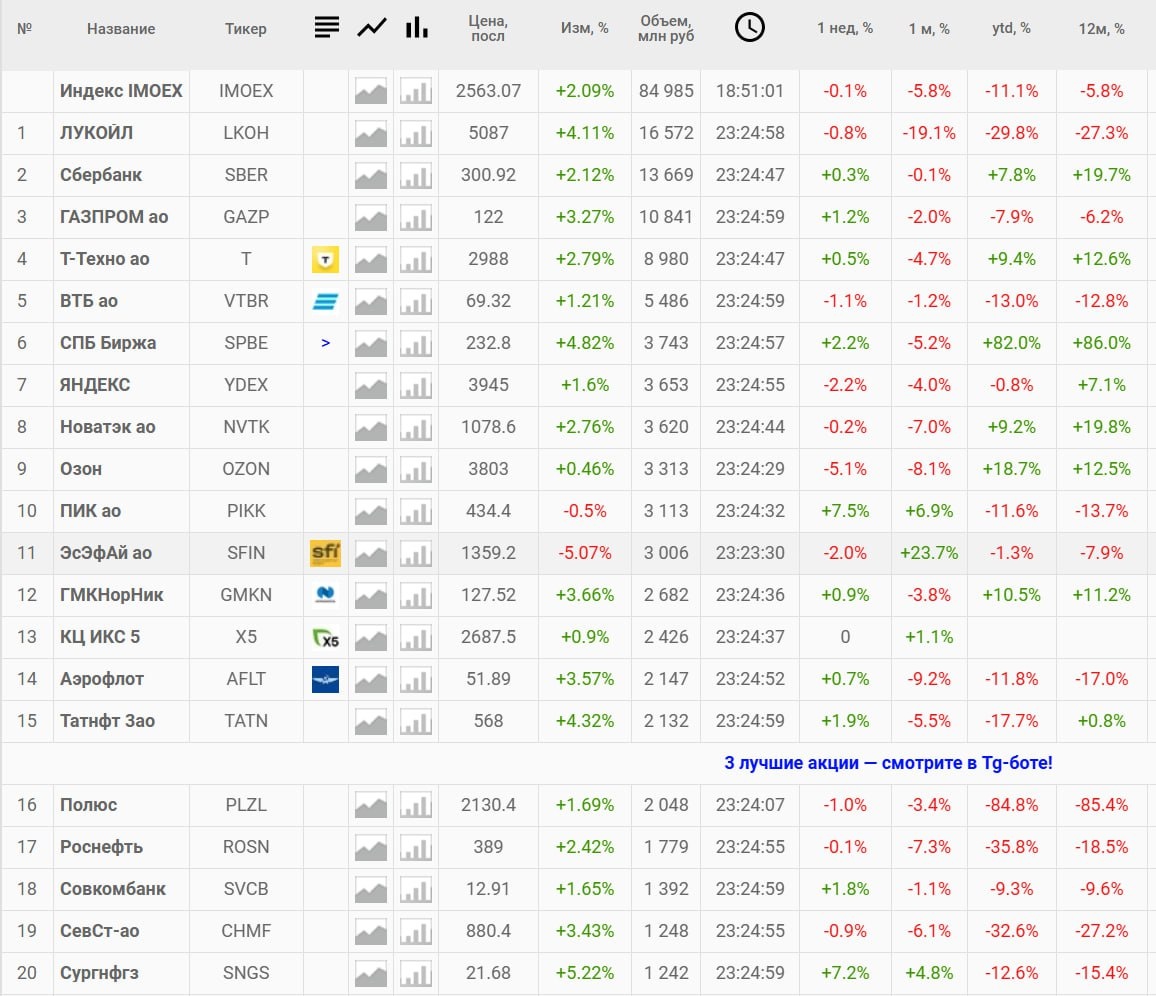
Task: Click change -5.07% in SFIN row
Action: (585, 553)
